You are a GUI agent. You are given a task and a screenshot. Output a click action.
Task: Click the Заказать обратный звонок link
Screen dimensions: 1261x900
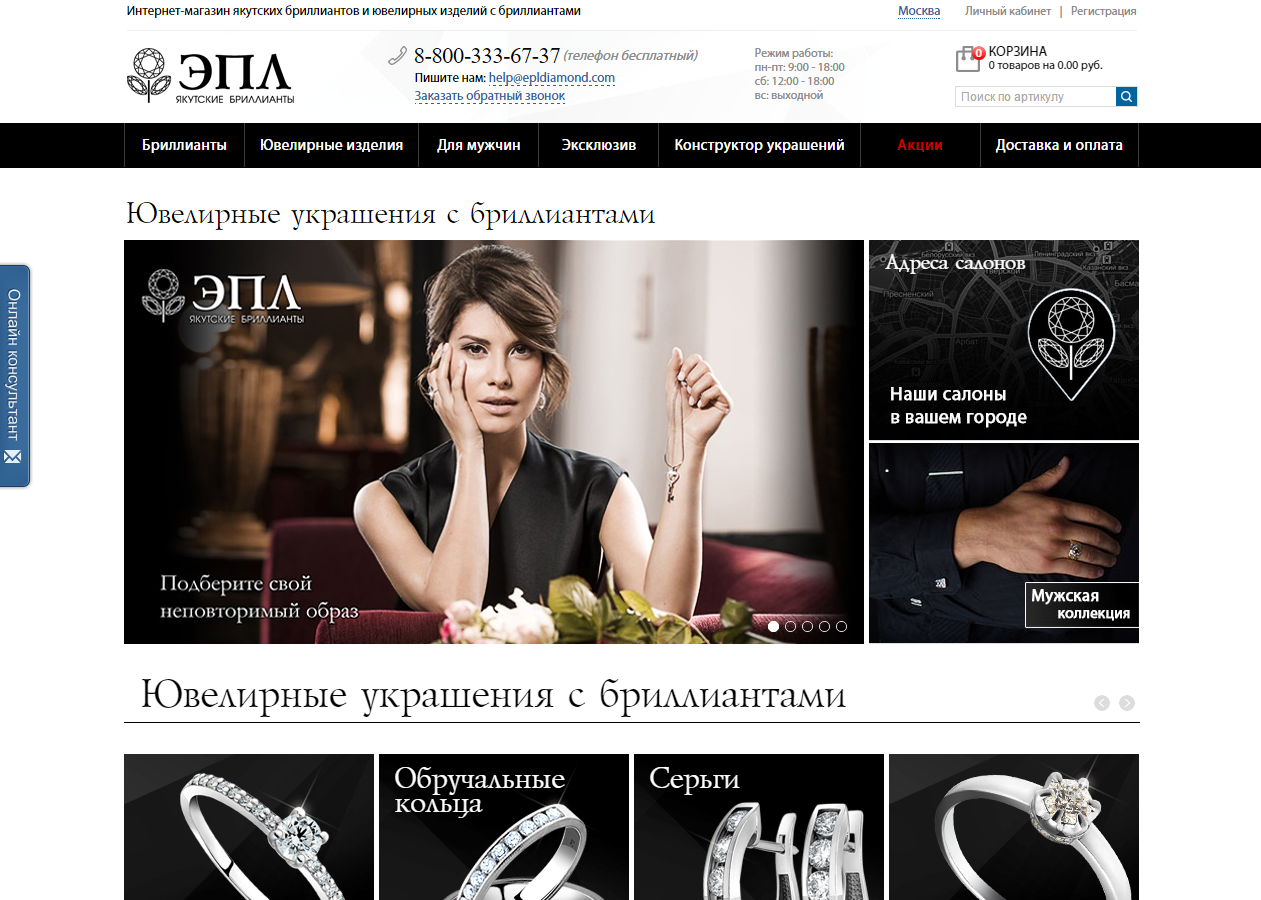click(490, 96)
